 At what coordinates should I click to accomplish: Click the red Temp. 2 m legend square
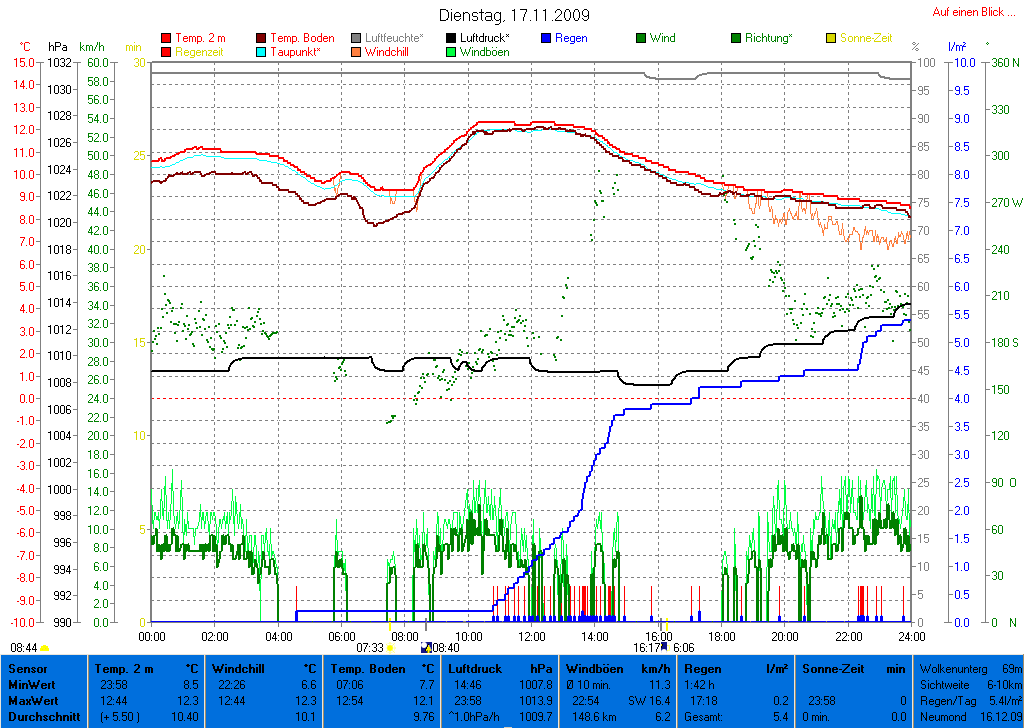pos(166,38)
